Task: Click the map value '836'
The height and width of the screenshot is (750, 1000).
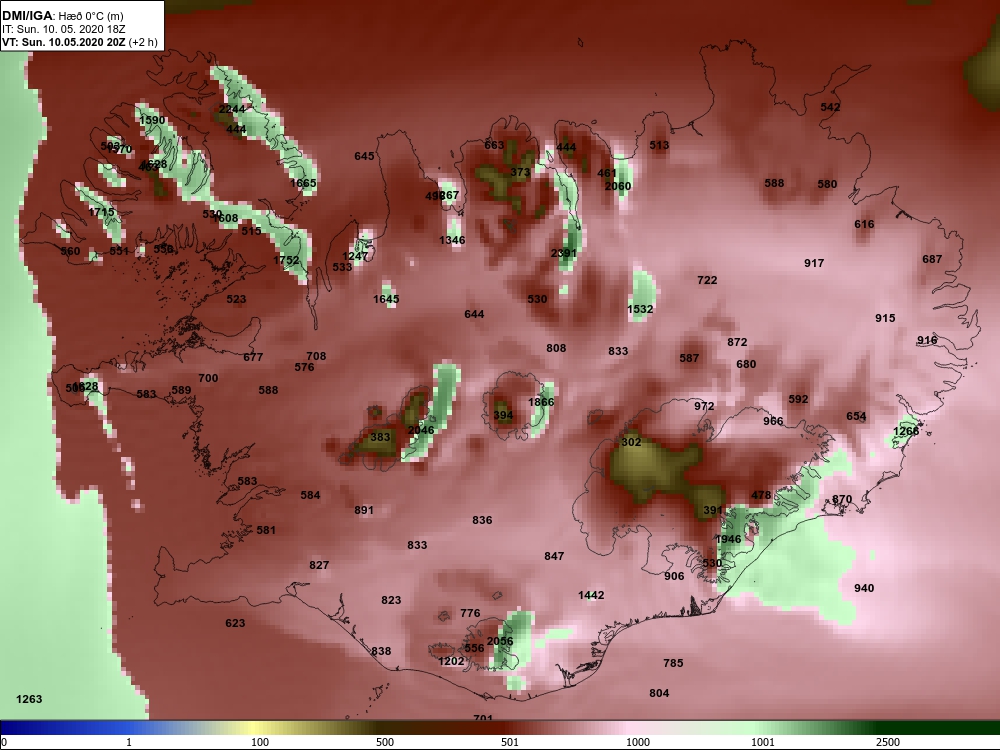Action: click(x=482, y=521)
